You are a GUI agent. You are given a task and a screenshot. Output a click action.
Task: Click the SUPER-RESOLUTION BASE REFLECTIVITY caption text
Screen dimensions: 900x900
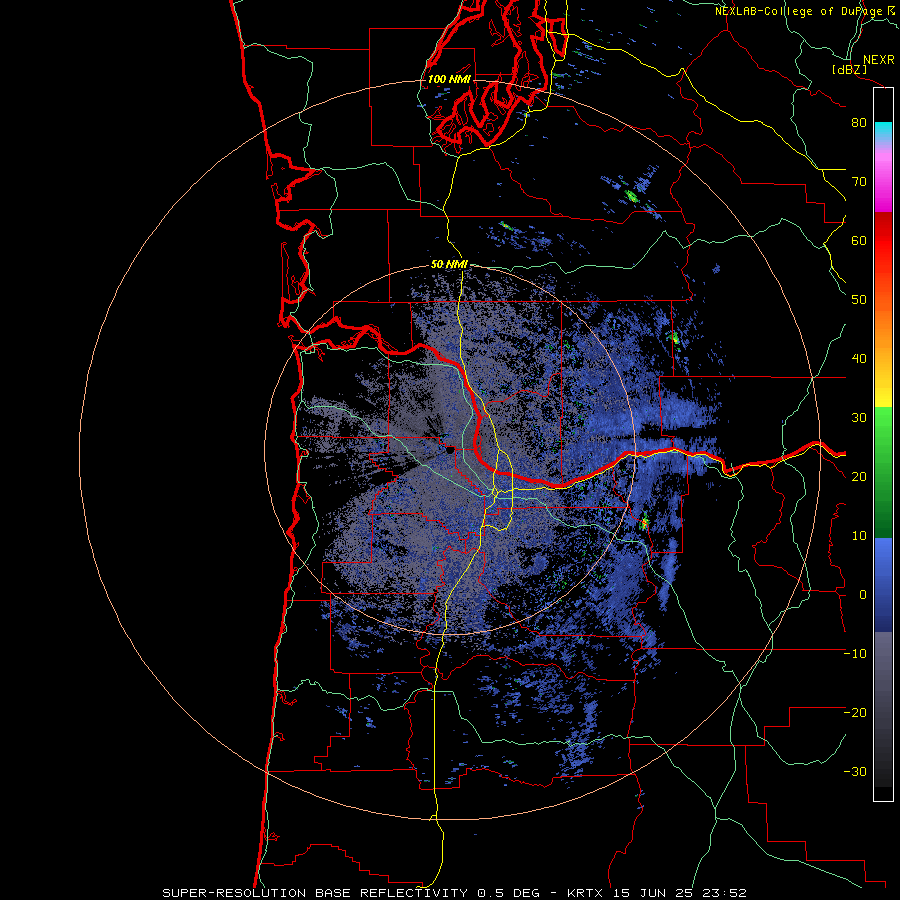click(315, 893)
